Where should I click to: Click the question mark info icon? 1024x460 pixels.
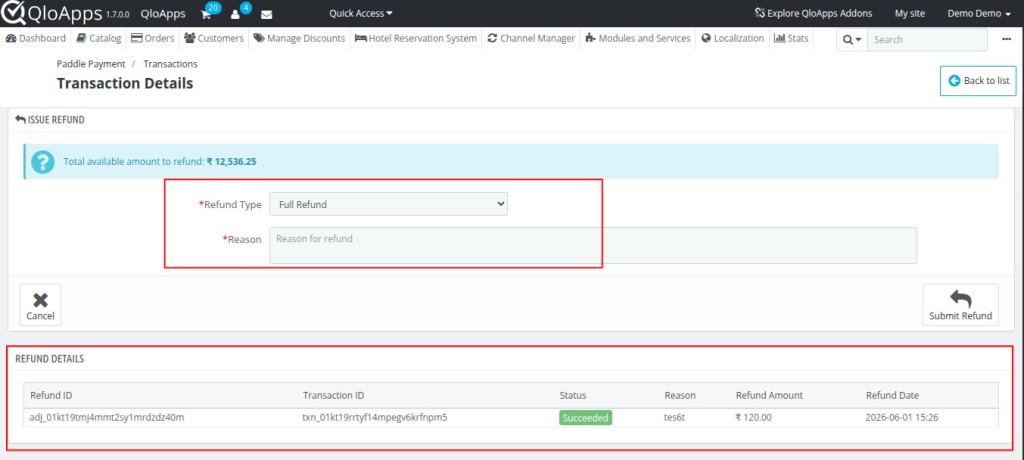[x=43, y=161]
